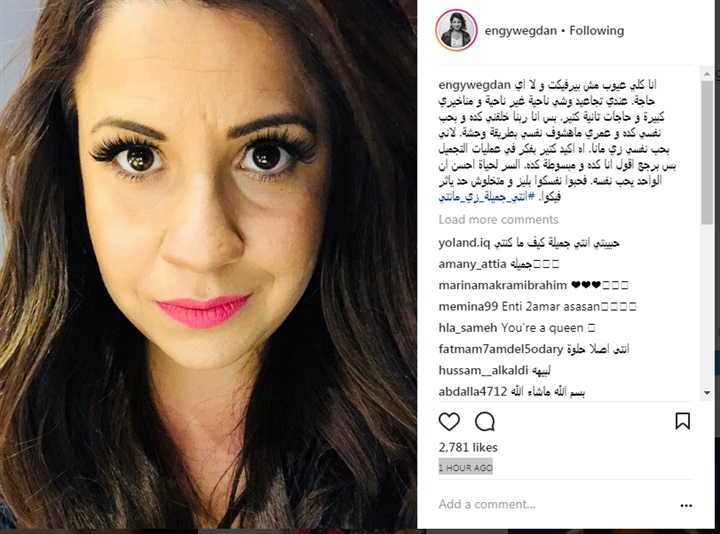Open the engywegdan username in header
Viewport: 720px width, 534px height.
coord(521,31)
